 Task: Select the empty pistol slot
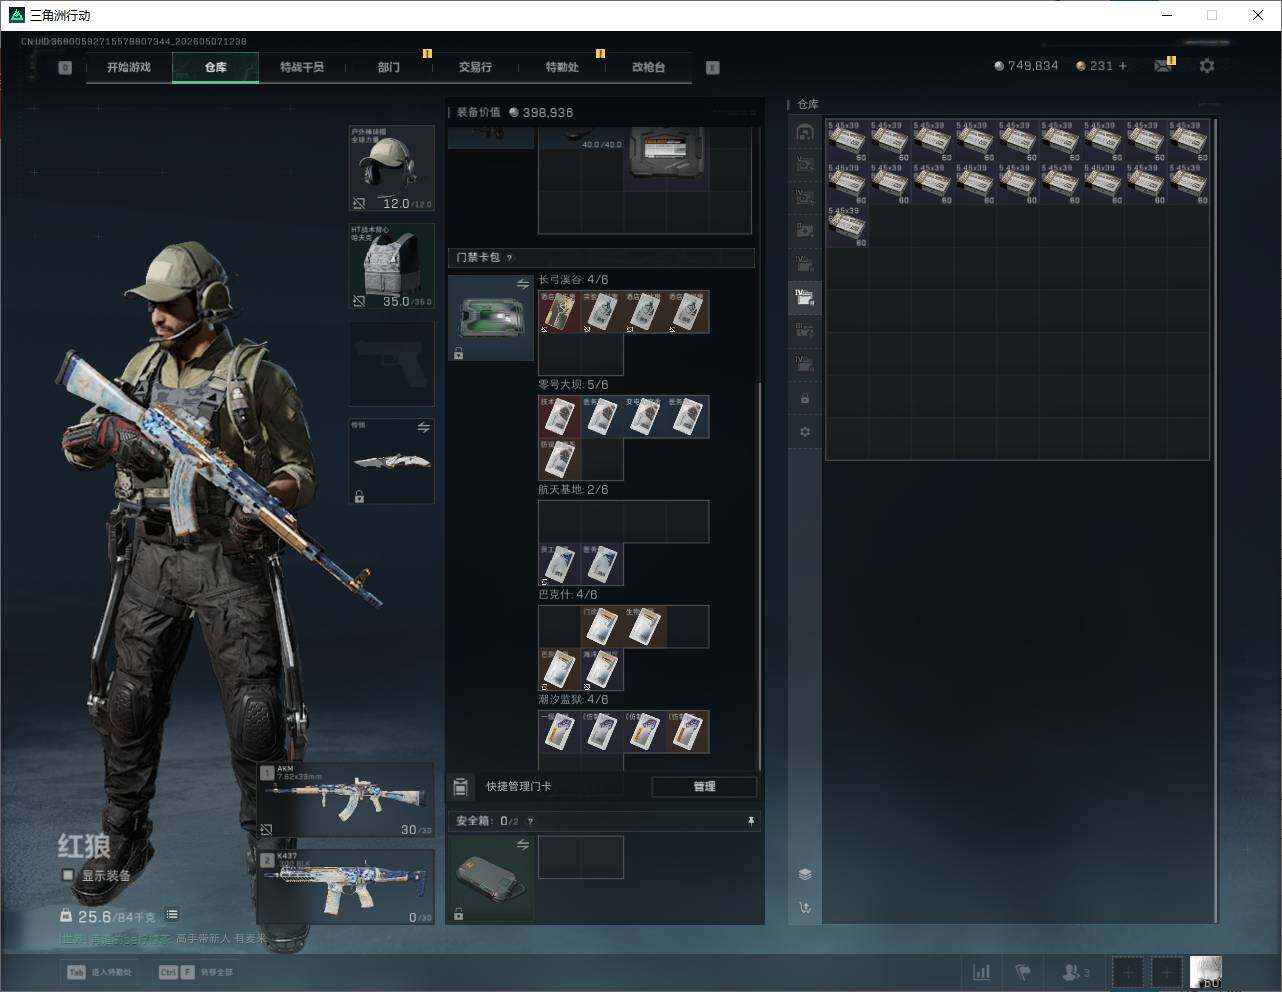point(391,363)
